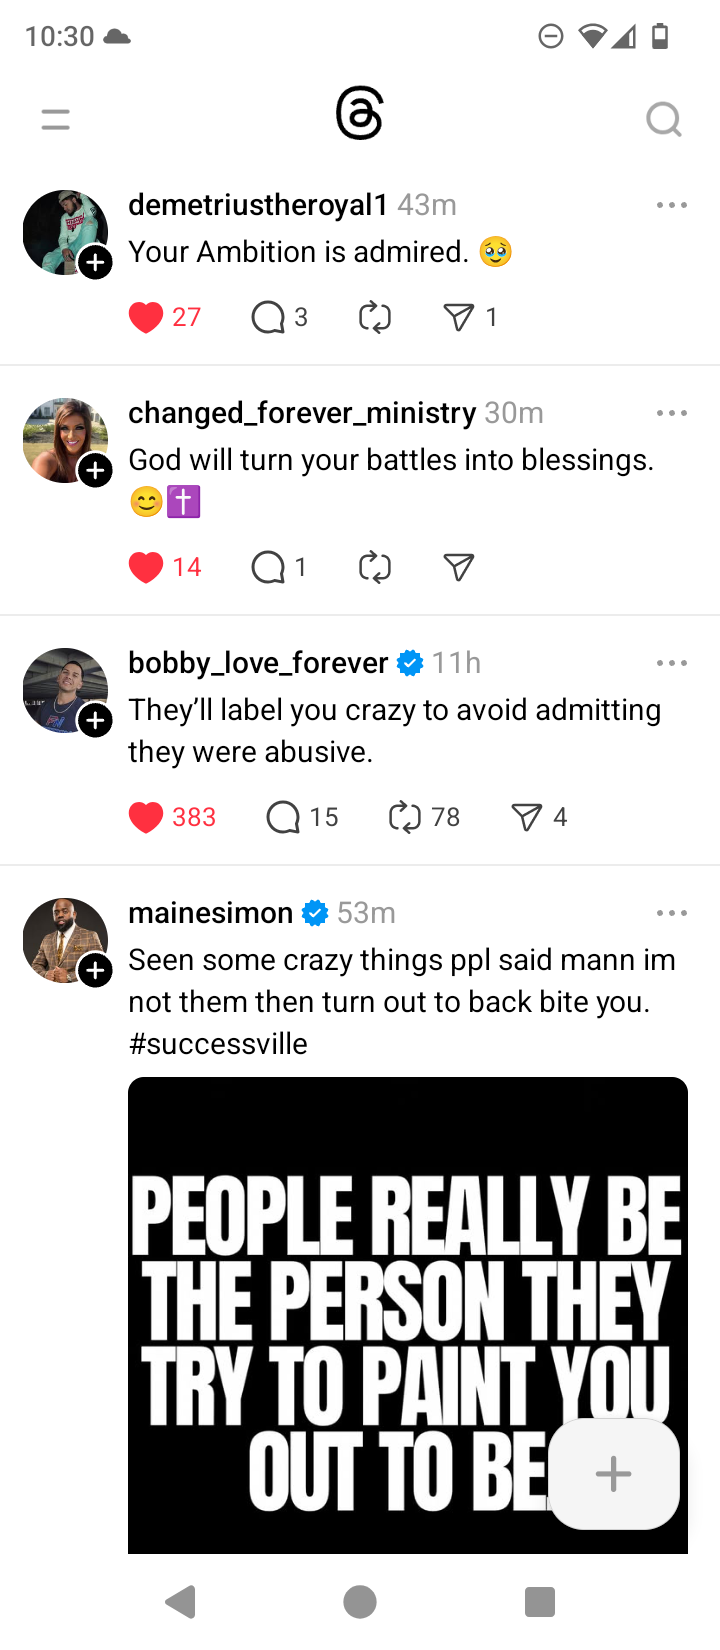This screenshot has width=720, height=1650.
Task: Follow mainesimon via avatar plus badge
Action: click(x=95, y=970)
